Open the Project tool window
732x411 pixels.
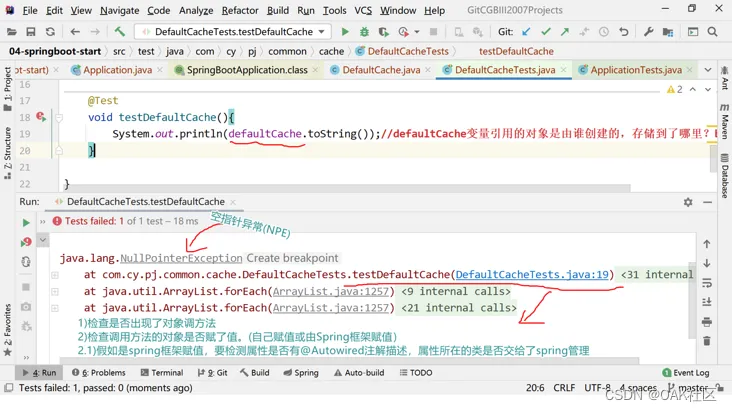click(x=7, y=89)
